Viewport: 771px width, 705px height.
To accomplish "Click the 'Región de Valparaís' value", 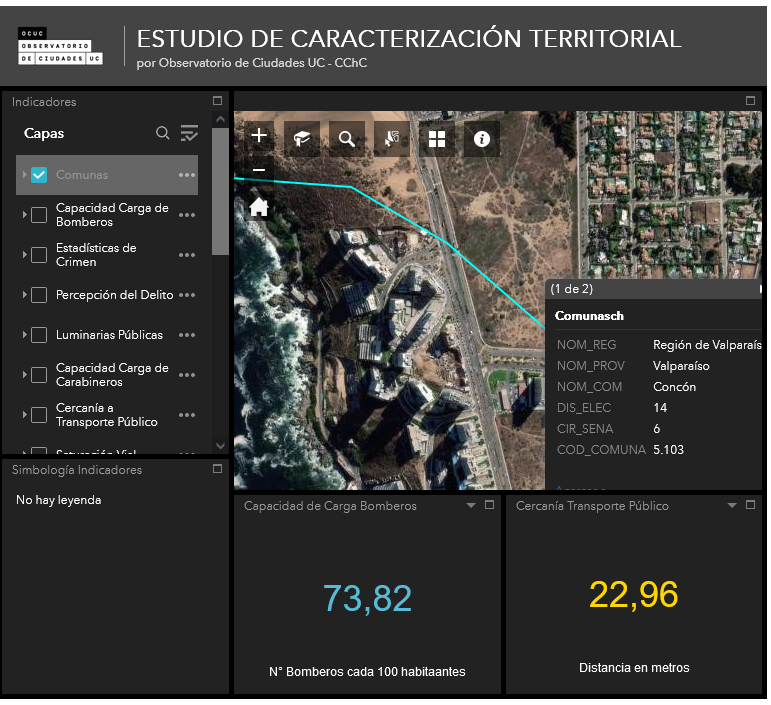I will pyautogui.click(x=707, y=345).
